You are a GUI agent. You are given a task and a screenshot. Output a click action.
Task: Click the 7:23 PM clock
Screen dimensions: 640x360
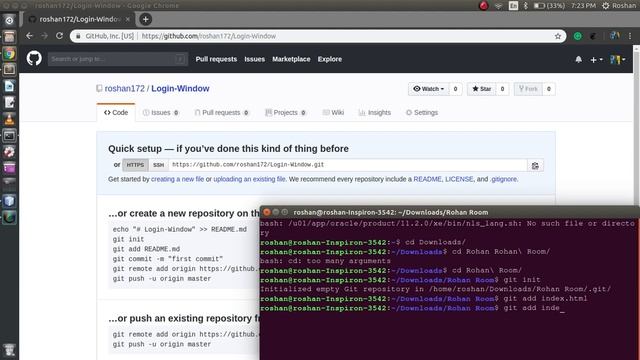583,6
